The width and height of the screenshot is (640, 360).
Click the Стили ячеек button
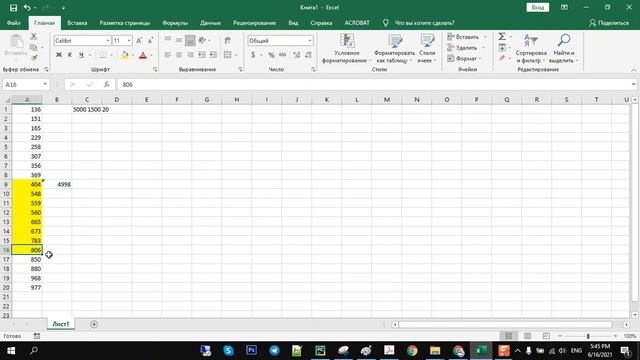pos(427,48)
